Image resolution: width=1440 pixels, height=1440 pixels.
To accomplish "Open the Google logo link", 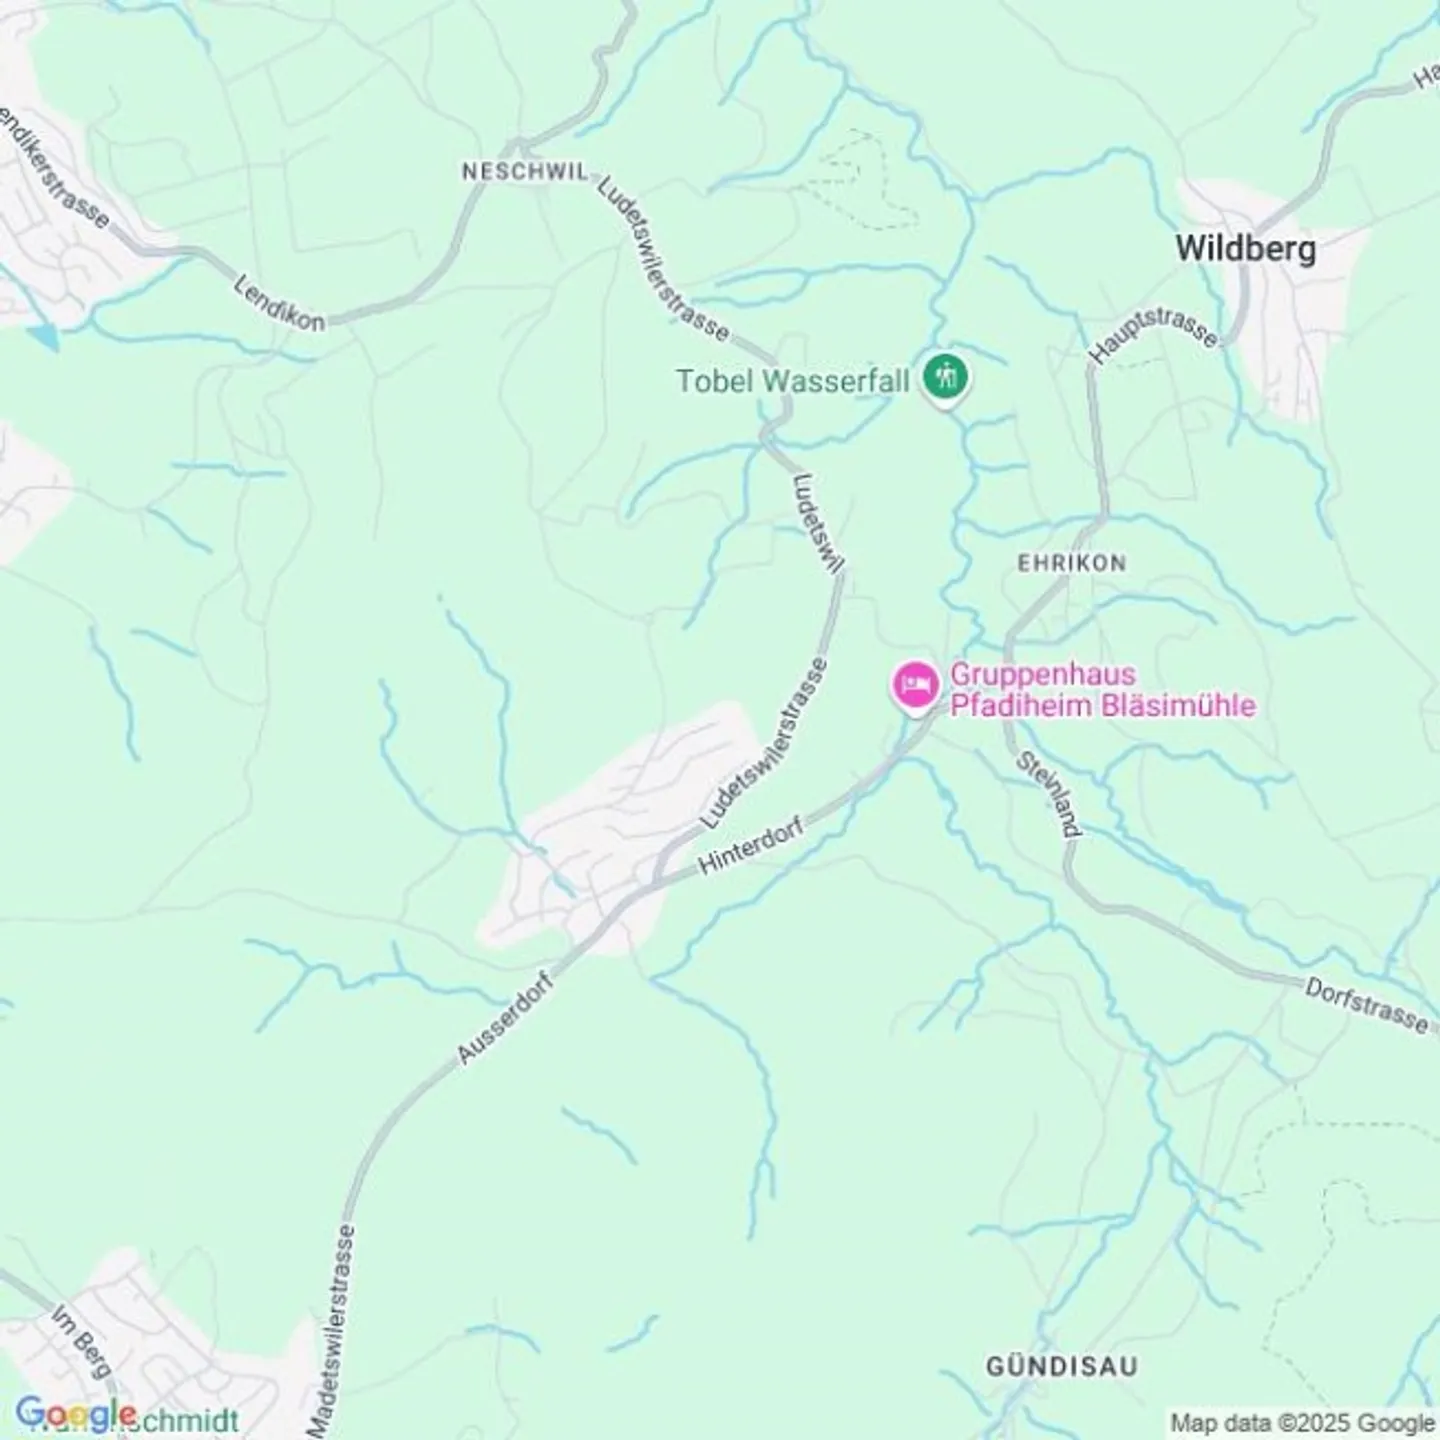I will coord(76,1415).
